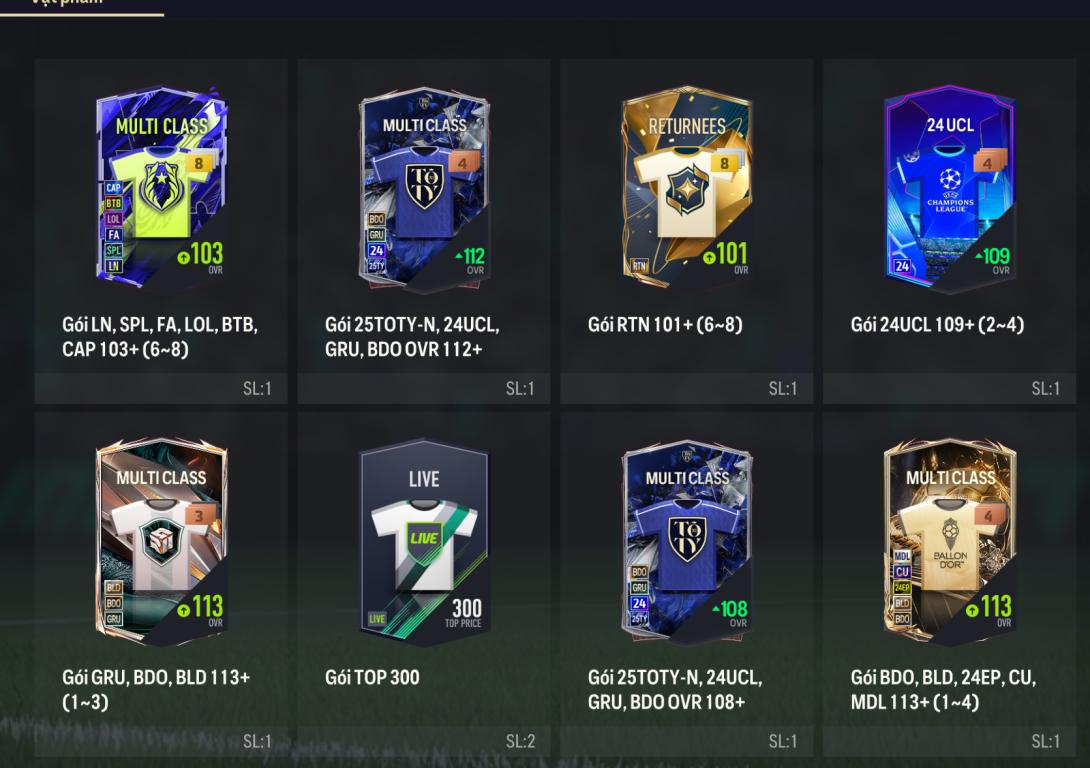Open the Multi Class 103 OVR pack card
The height and width of the screenshot is (768, 1090).
[161, 186]
